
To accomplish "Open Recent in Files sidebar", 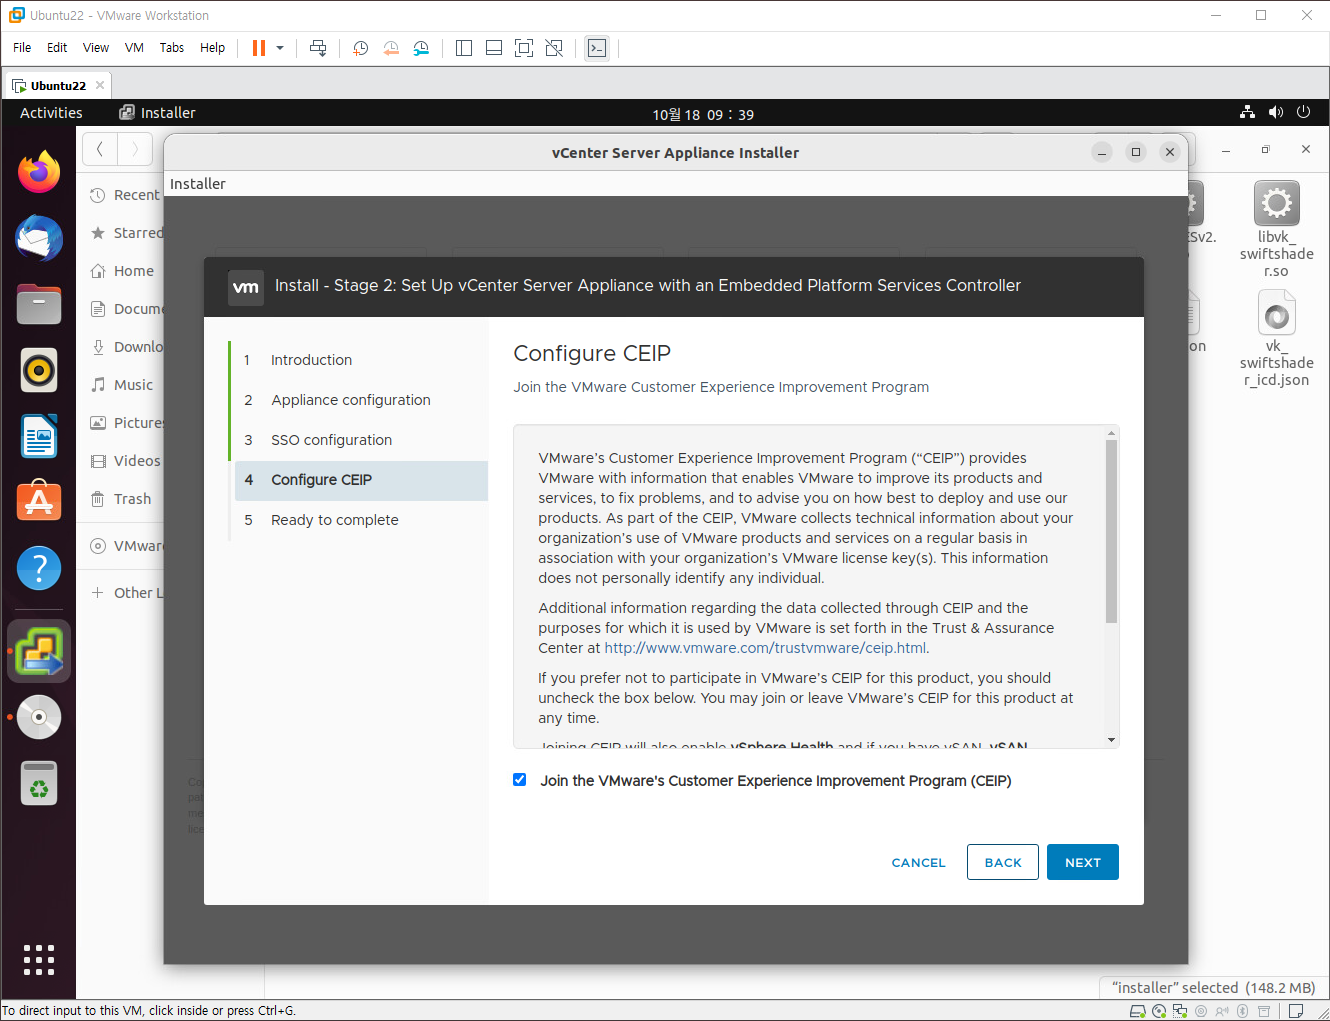I will pos(124,195).
